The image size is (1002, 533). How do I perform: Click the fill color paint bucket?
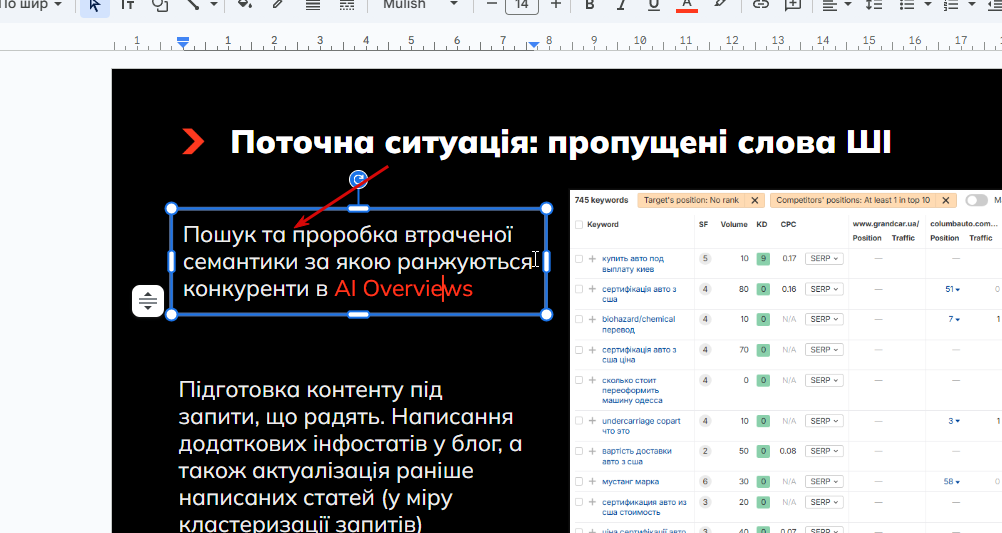click(244, 4)
